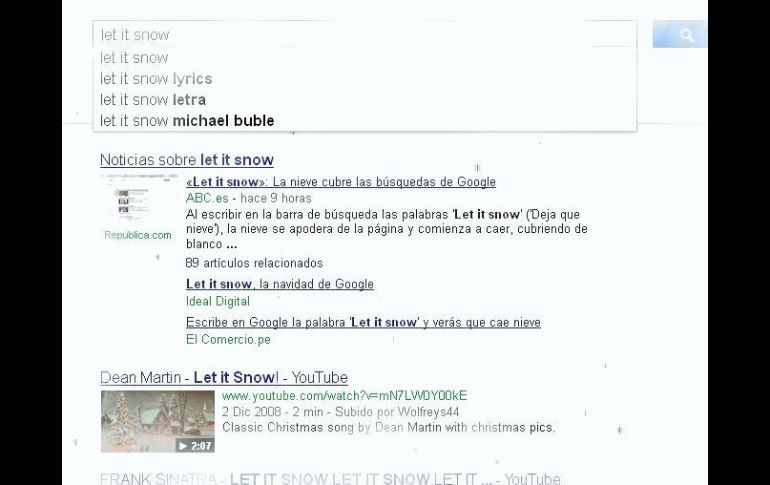
Task: Select 'let it snow michael buble' suggestion
Action: (x=187, y=121)
